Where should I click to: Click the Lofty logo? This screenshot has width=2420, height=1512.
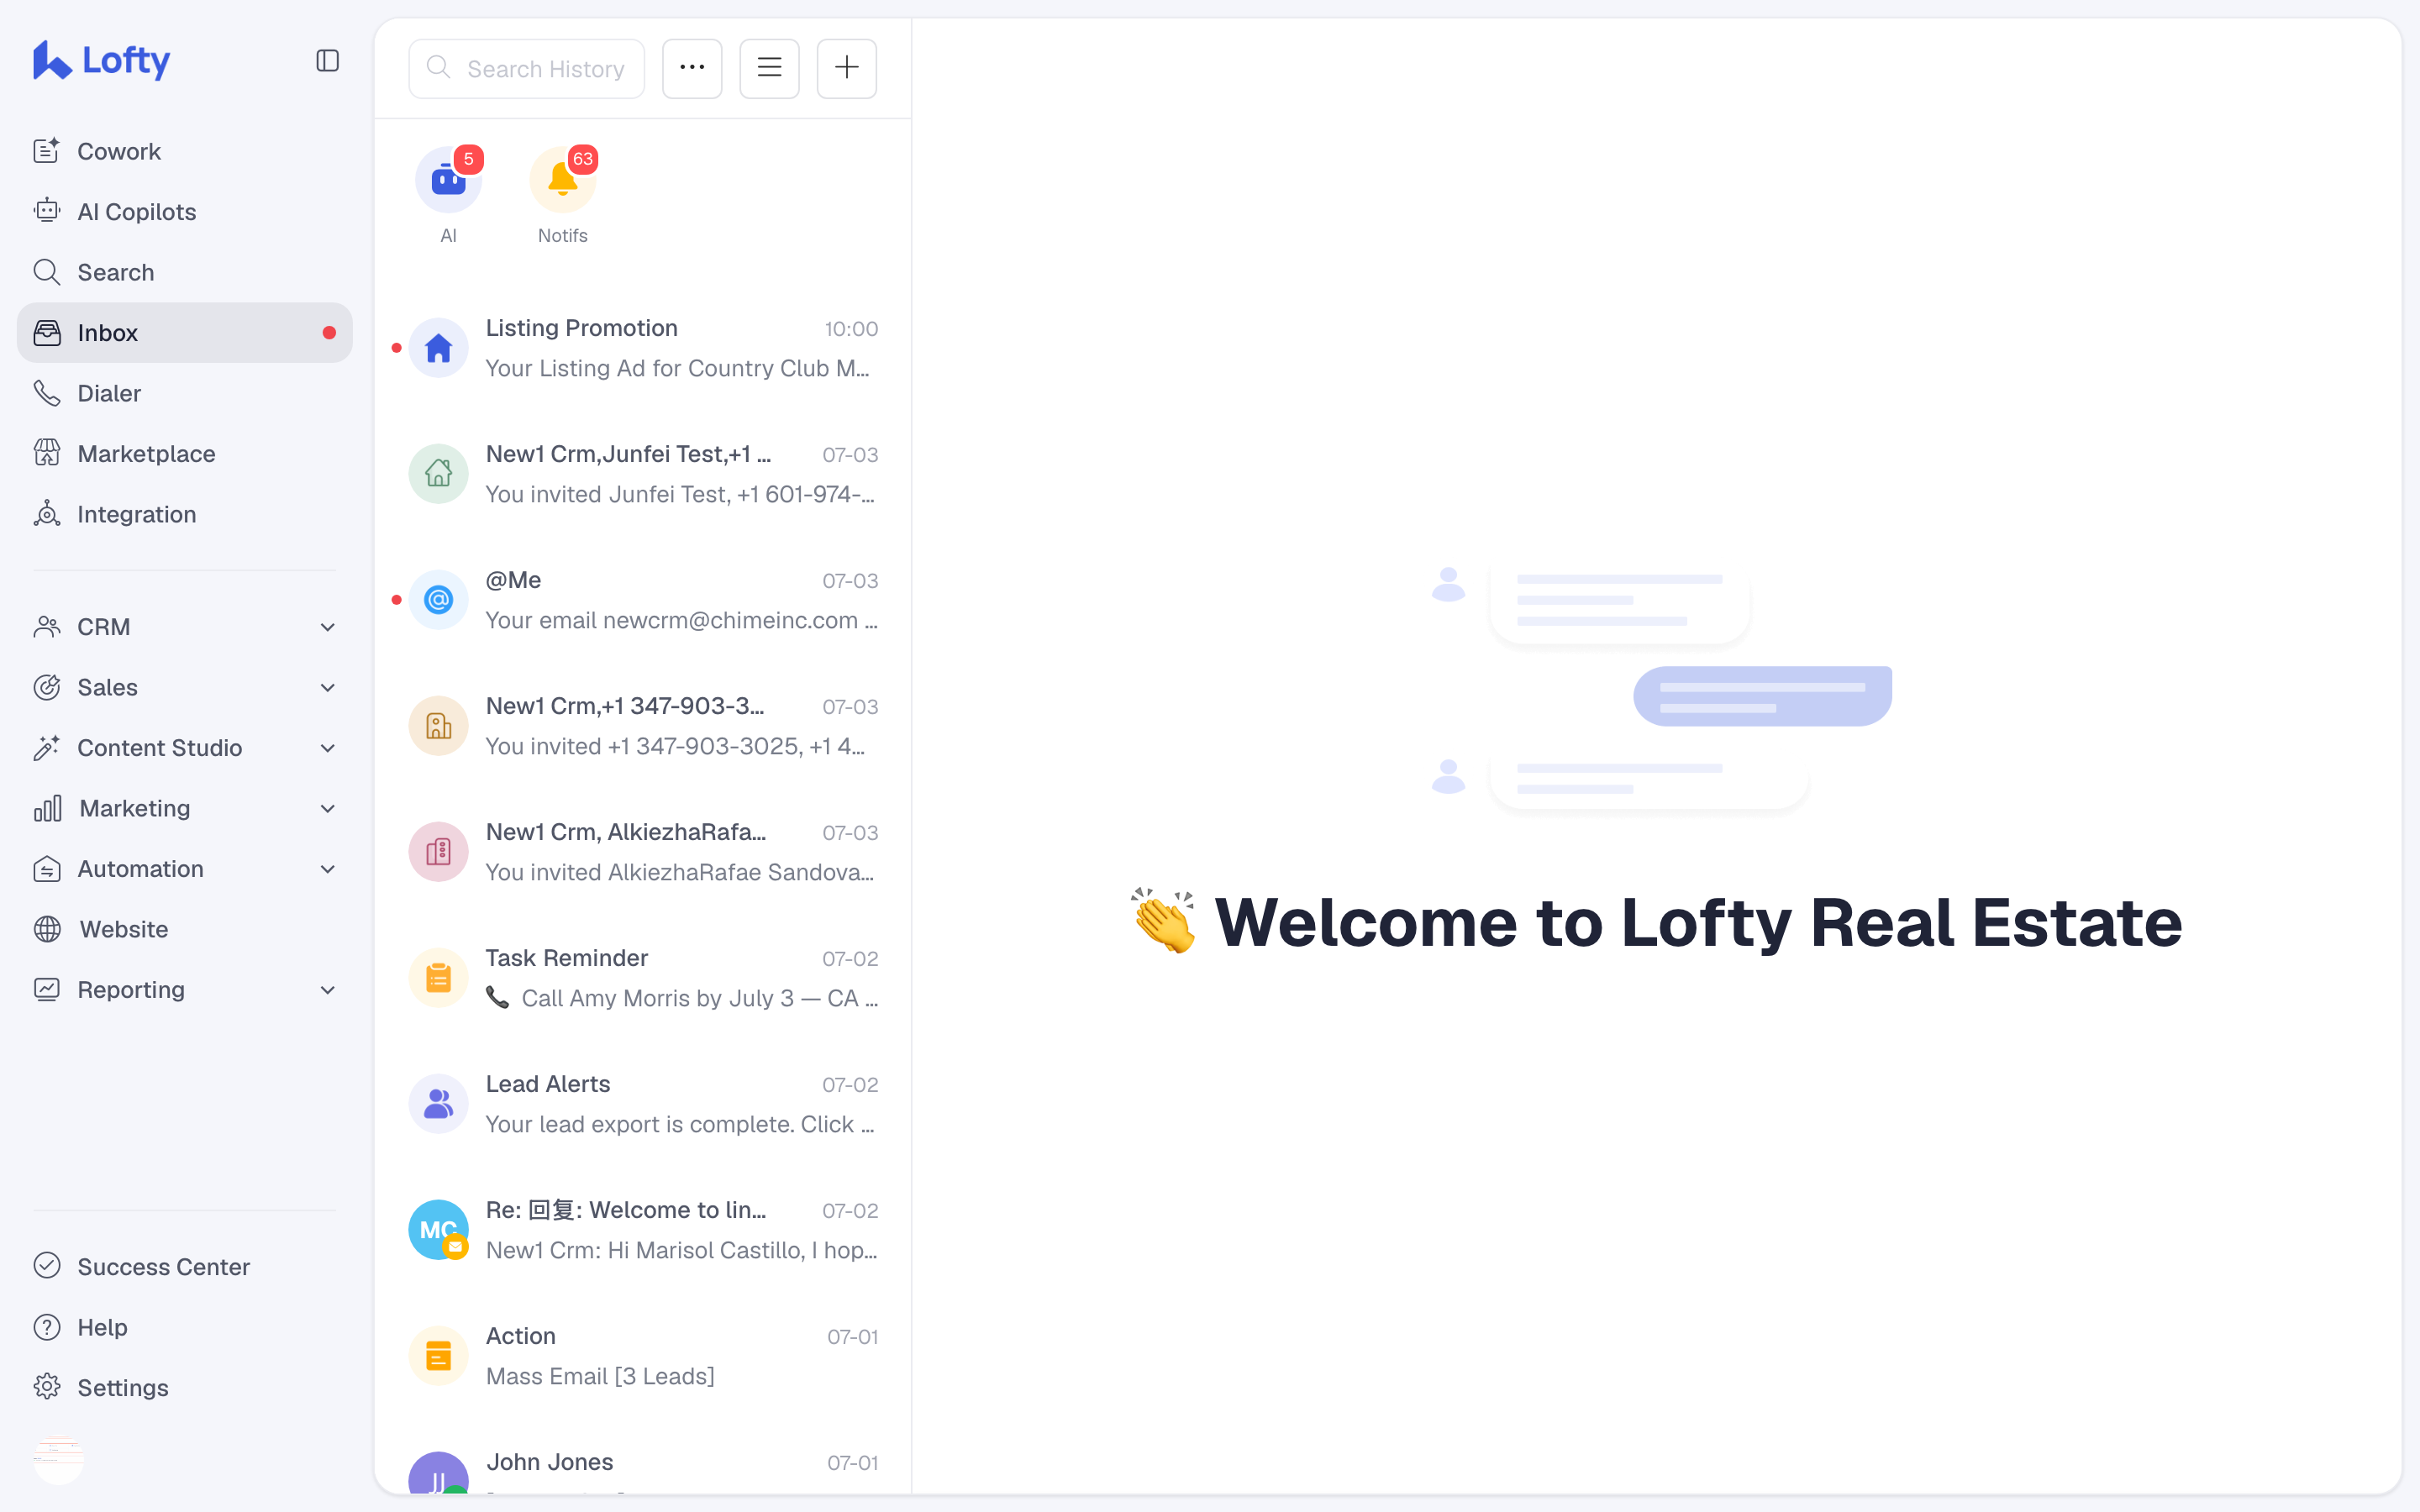point(102,61)
